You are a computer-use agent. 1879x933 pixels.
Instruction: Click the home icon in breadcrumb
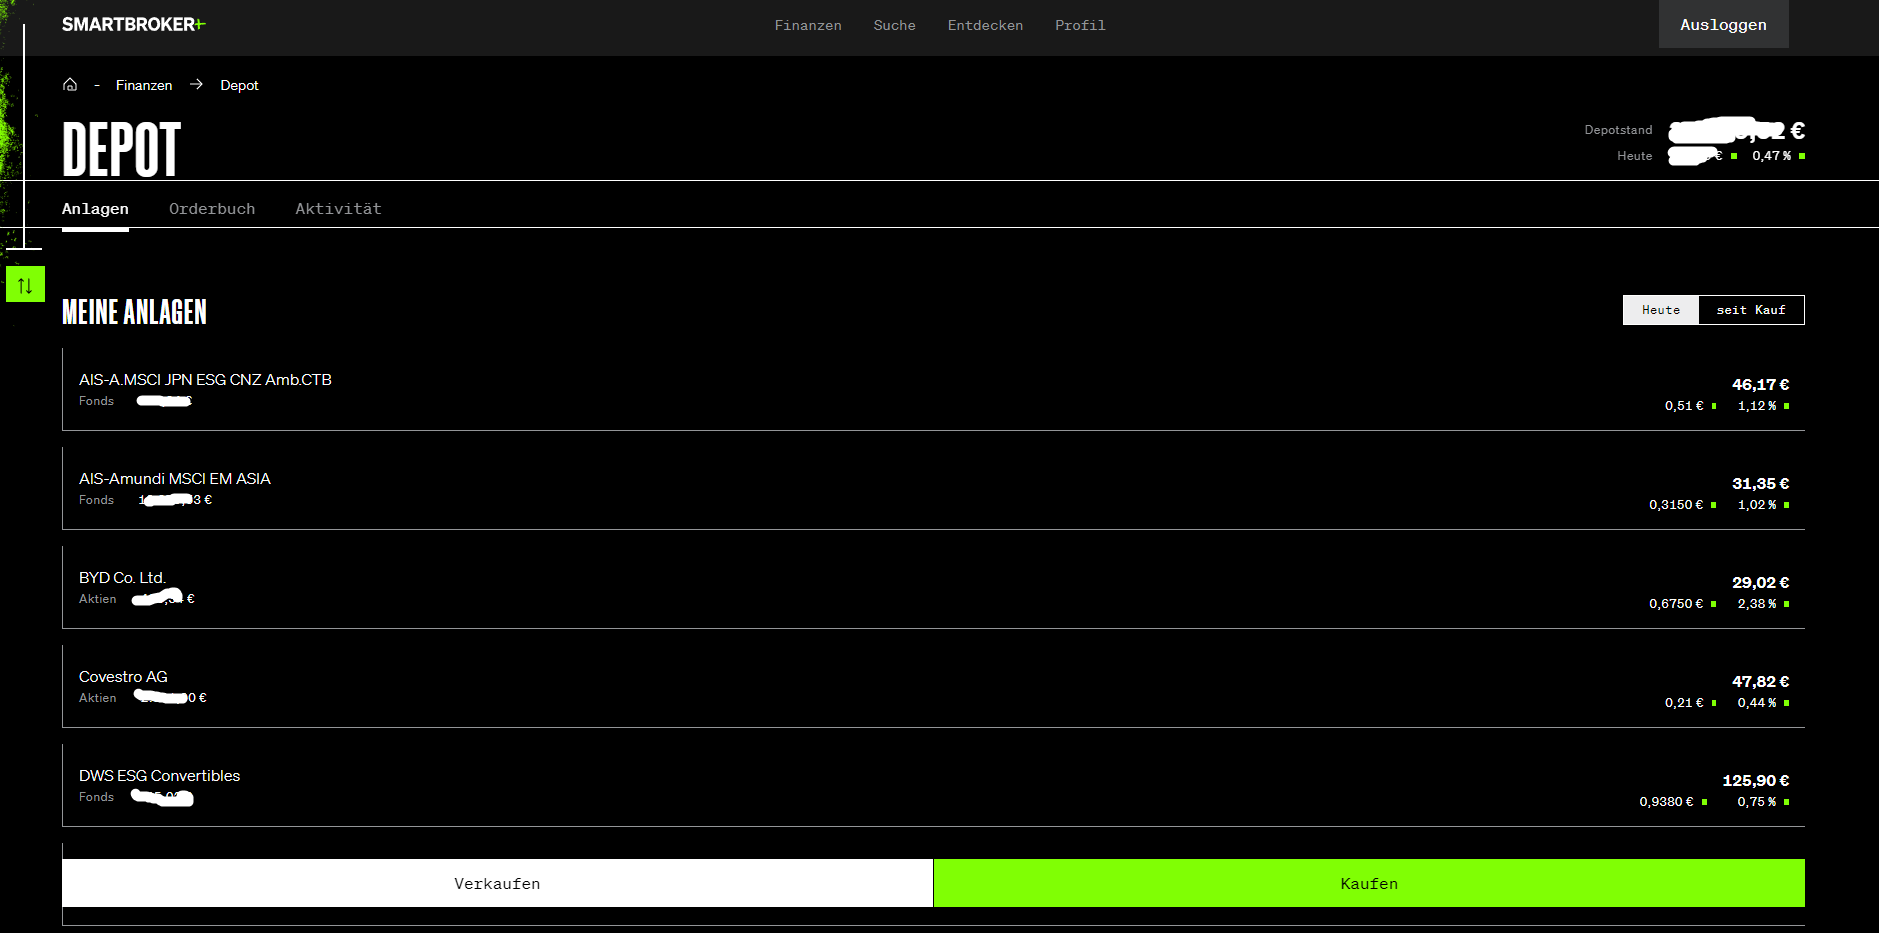click(70, 85)
